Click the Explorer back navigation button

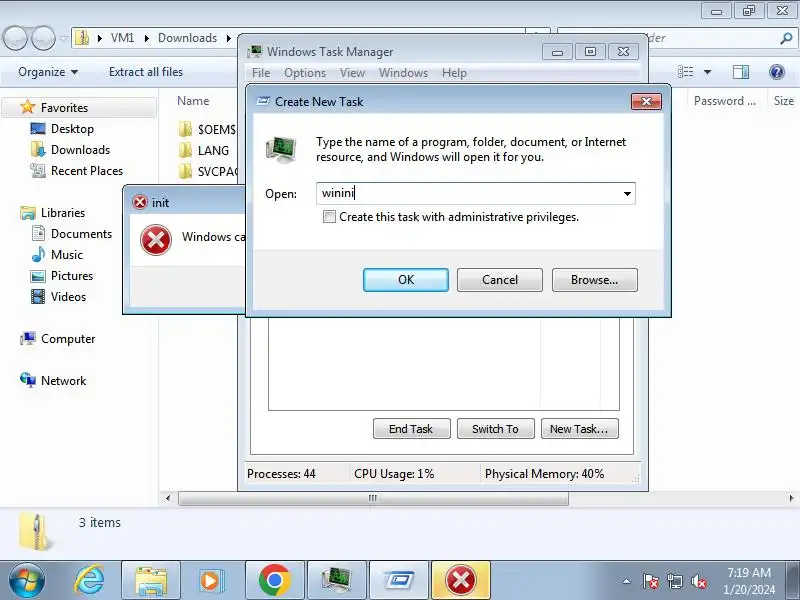[x=15, y=38]
